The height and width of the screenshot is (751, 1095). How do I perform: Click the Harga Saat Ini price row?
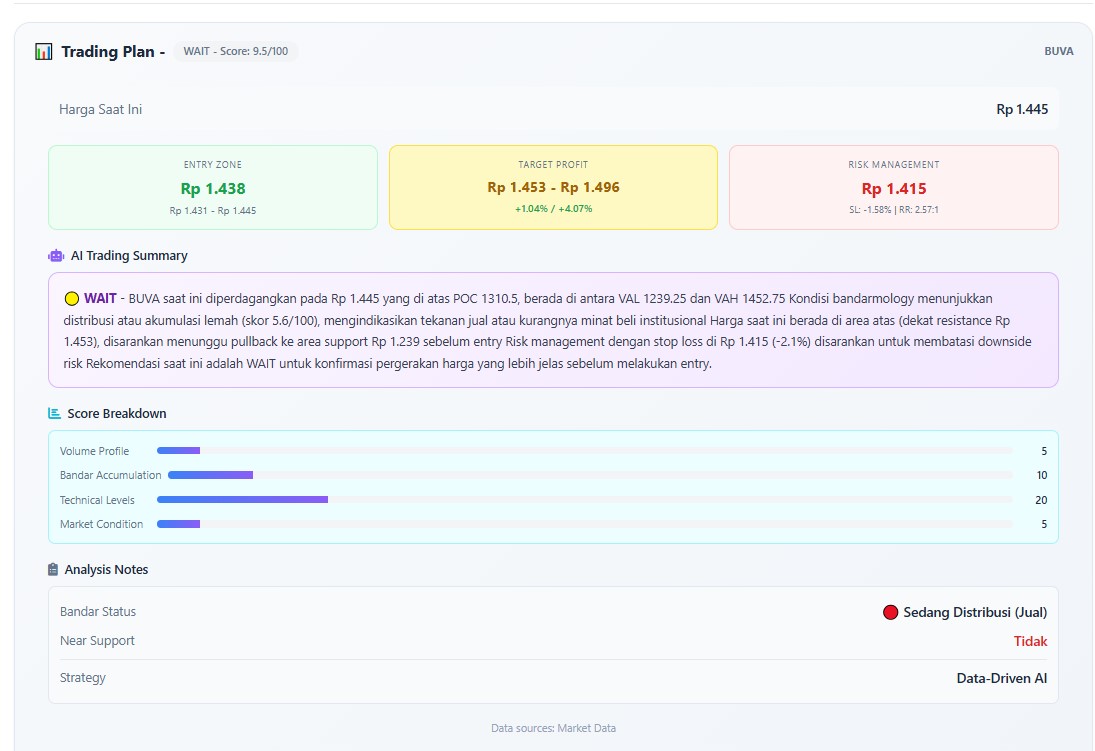[553, 109]
